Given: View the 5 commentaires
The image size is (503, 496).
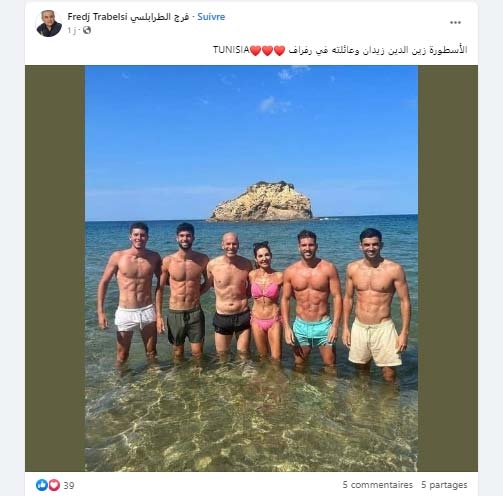Looking at the screenshot, I should (377, 485).
